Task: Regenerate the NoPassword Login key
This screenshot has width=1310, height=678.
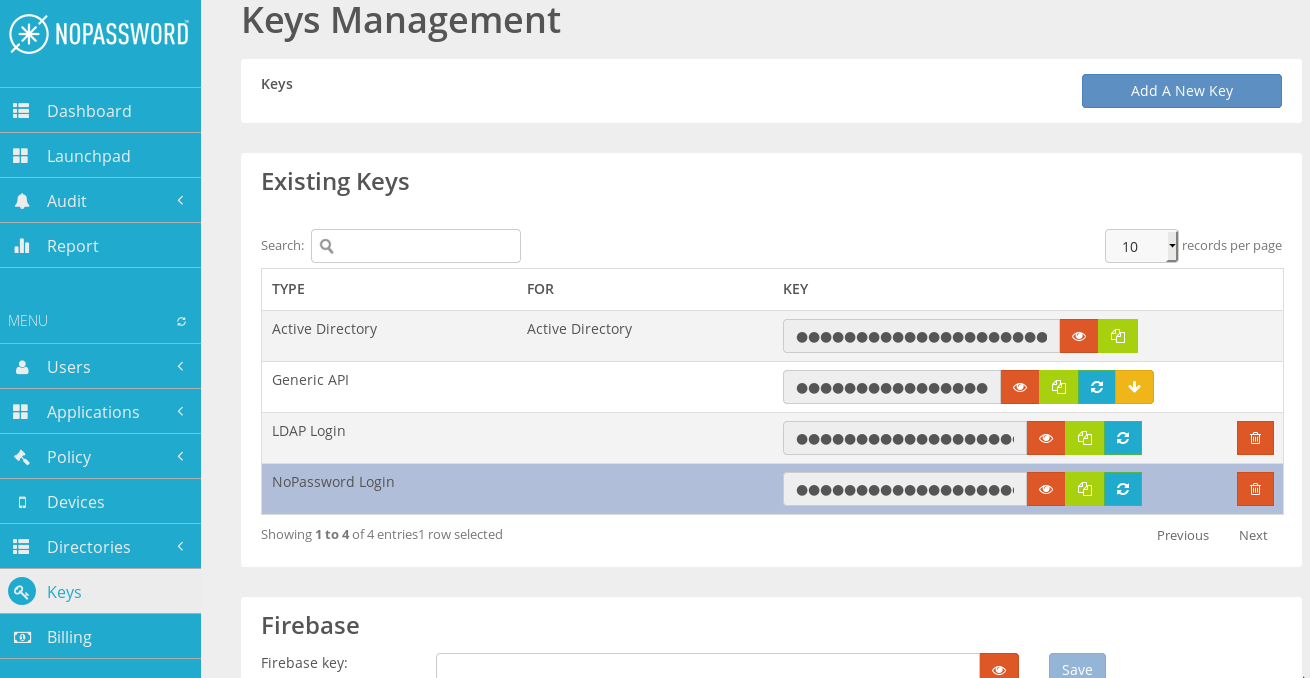Action: coord(1123,489)
